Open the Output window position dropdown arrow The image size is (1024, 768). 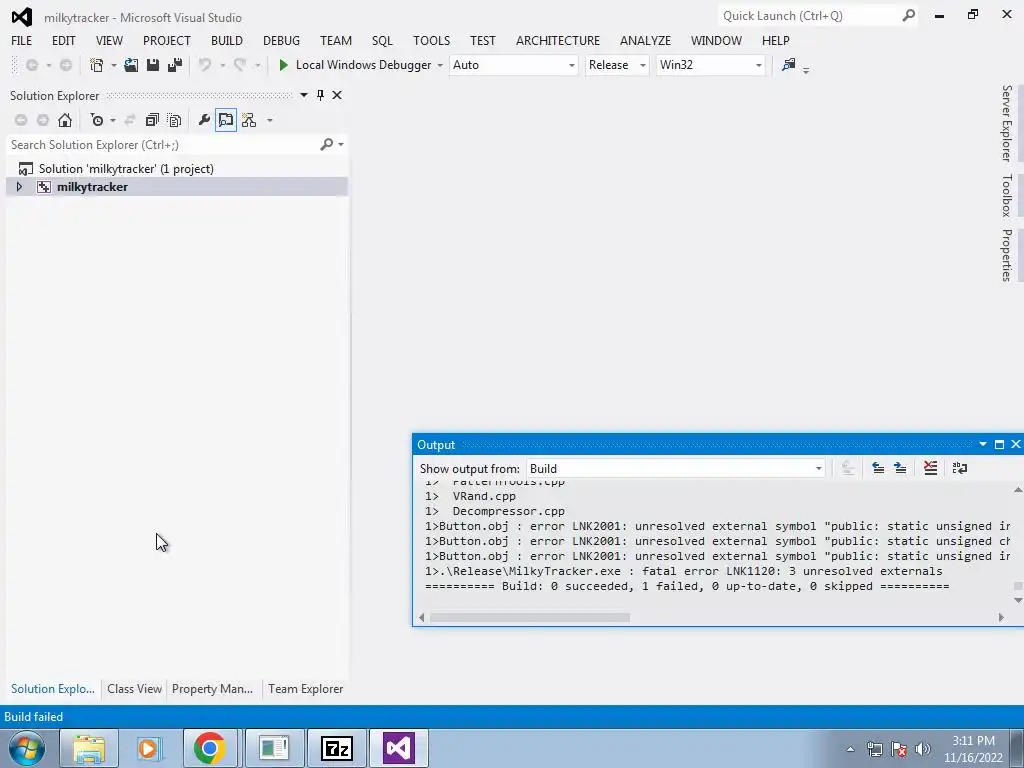[983, 445]
